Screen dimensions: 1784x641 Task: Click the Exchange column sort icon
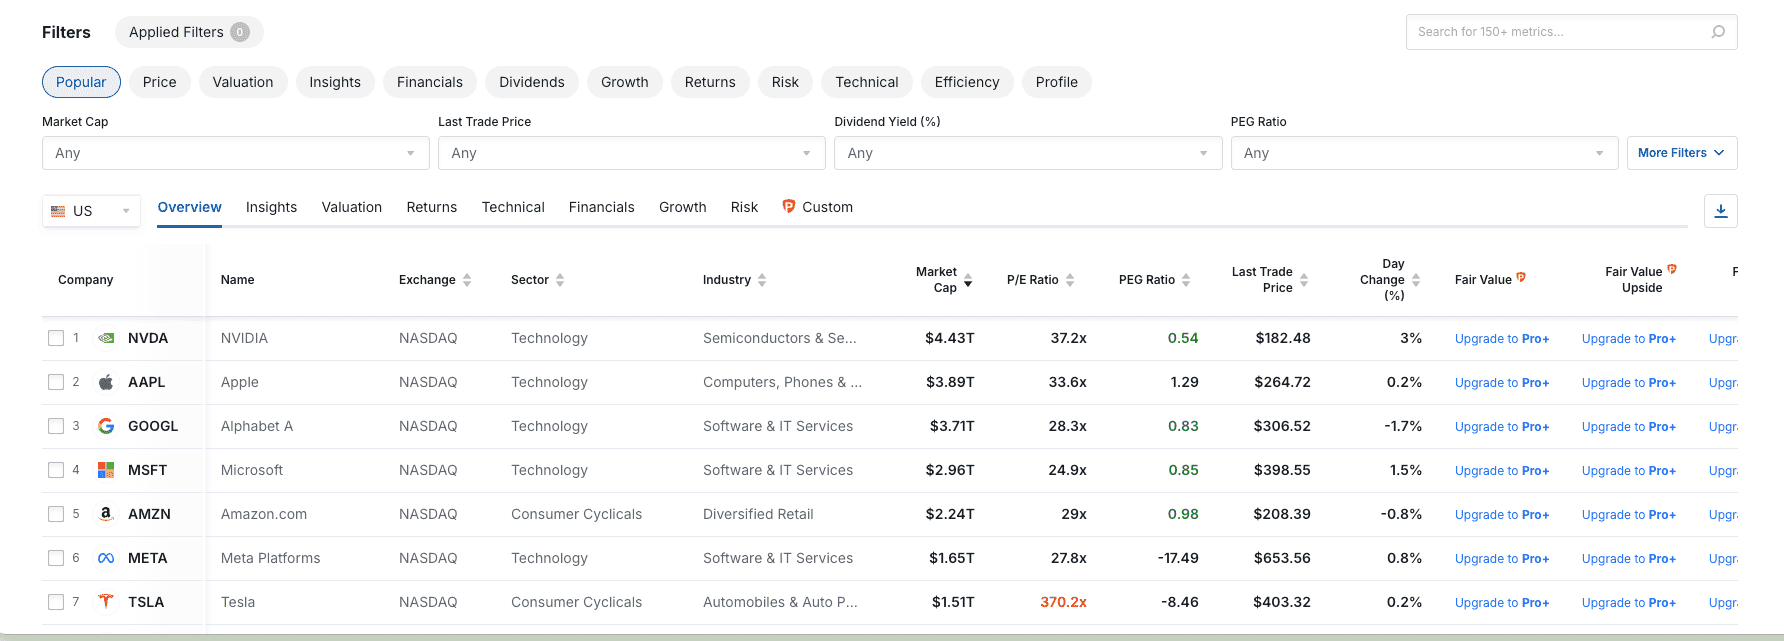coord(467,280)
